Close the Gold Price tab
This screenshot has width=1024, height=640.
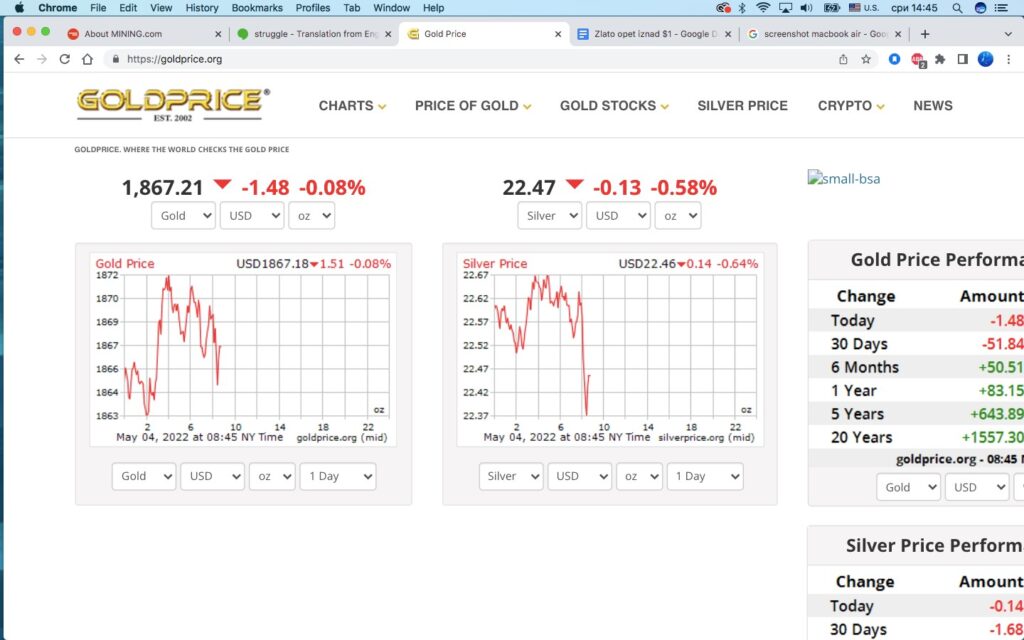coord(558,34)
